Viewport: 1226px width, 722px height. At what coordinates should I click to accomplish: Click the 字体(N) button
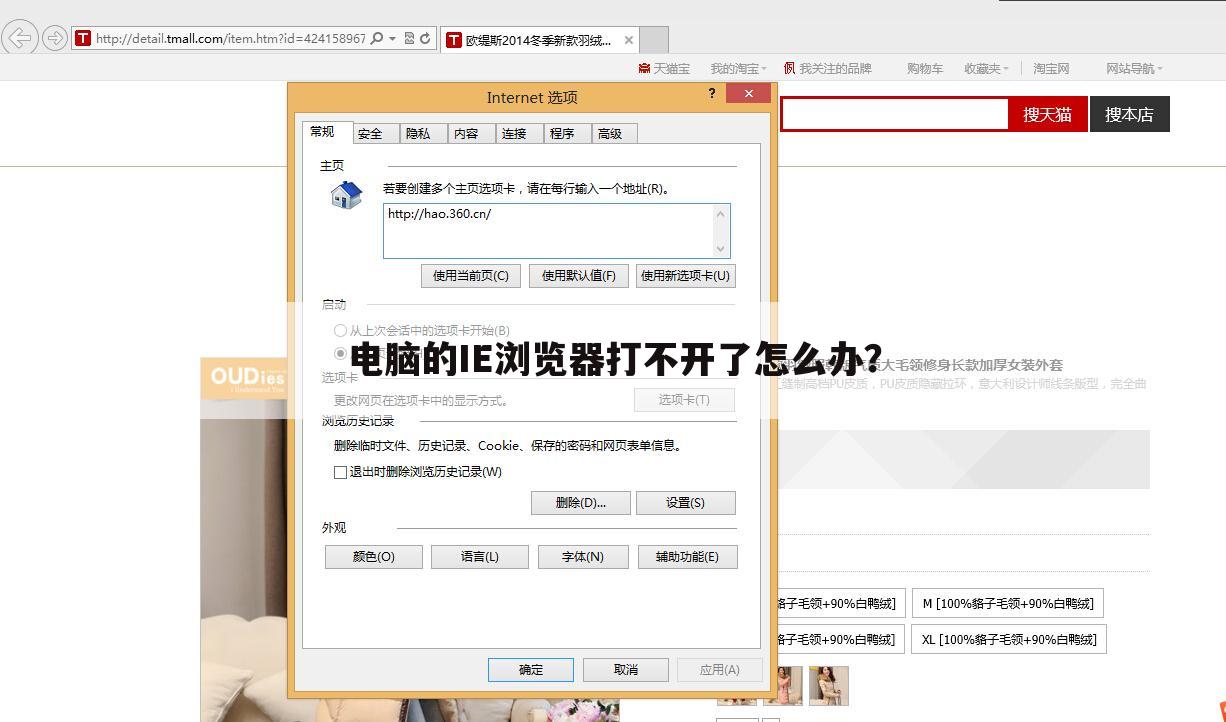pyautogui.click(x=583, y=557)
